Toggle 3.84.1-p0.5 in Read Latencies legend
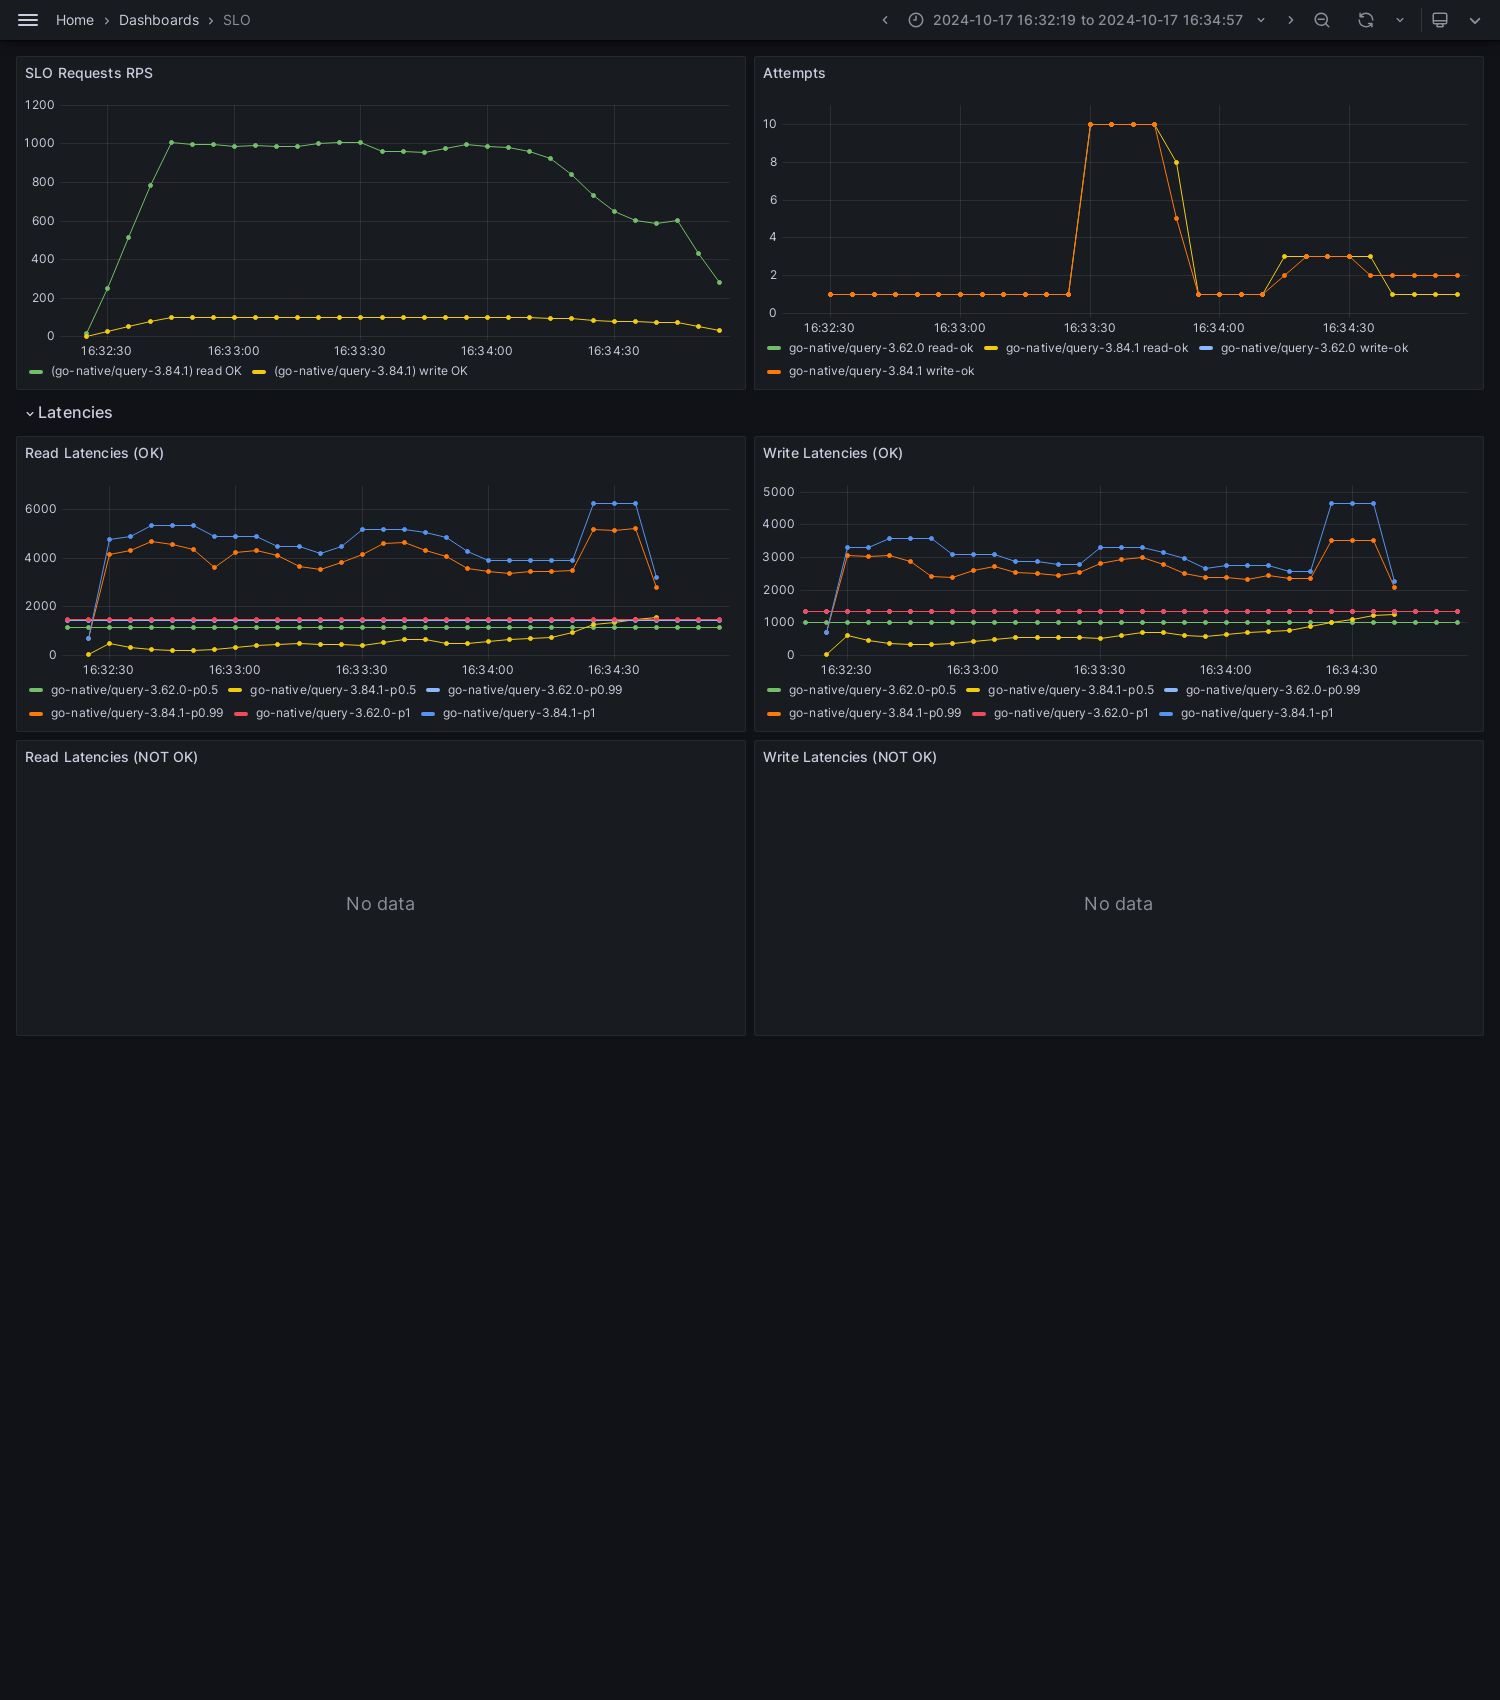 (x=333, y=690)
